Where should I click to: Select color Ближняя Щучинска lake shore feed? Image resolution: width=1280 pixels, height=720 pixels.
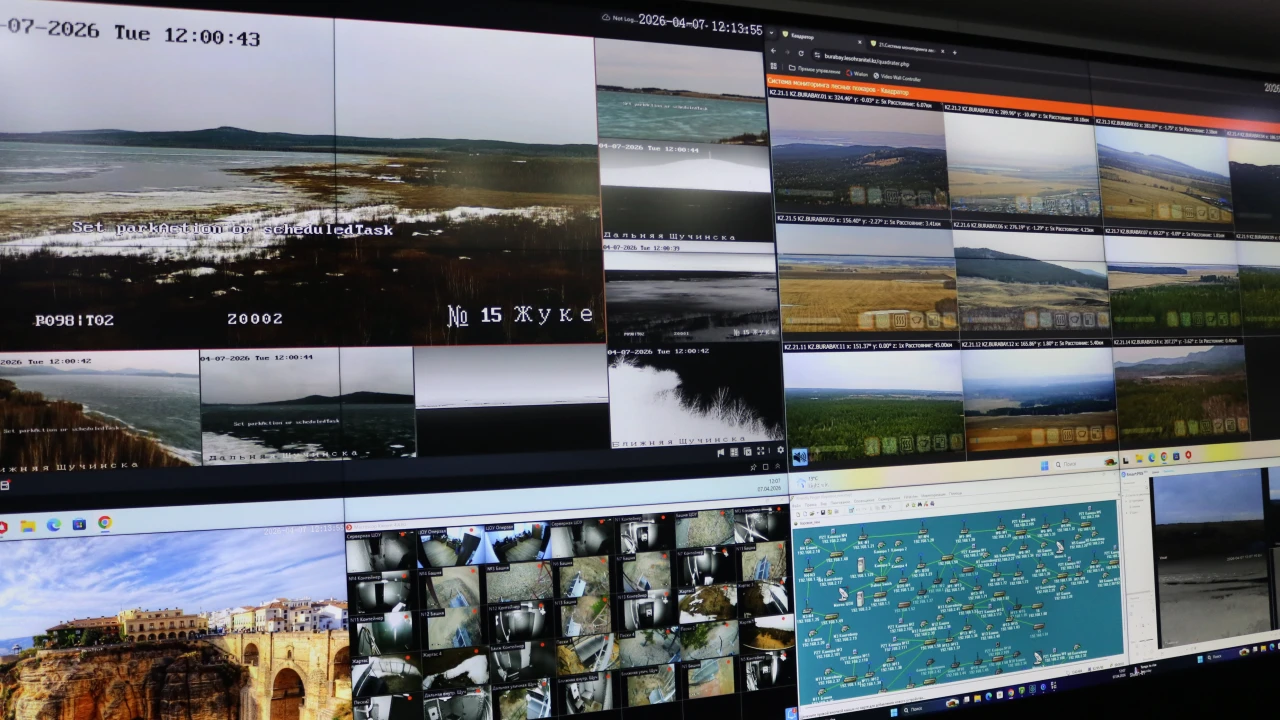(x=99, y=410)
